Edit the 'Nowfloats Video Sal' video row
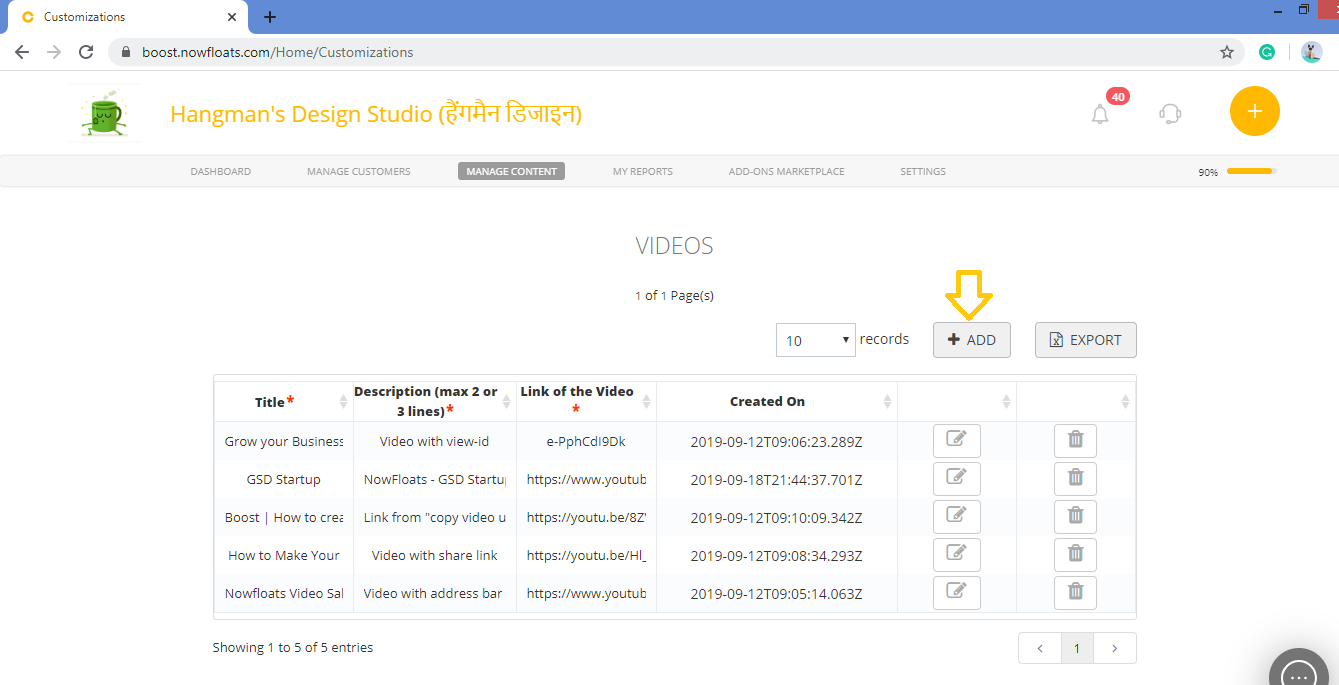Viewport: 1339px width, 685px height. [956, 593]
